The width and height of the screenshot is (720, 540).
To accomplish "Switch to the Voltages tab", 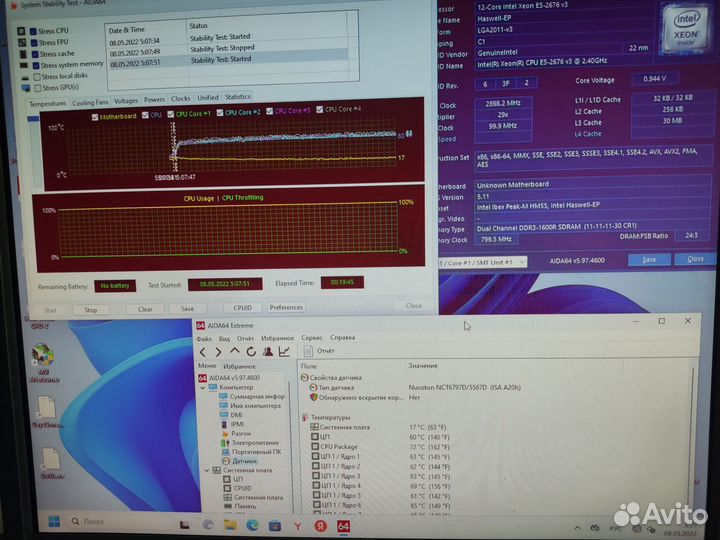I will point(126,101).
